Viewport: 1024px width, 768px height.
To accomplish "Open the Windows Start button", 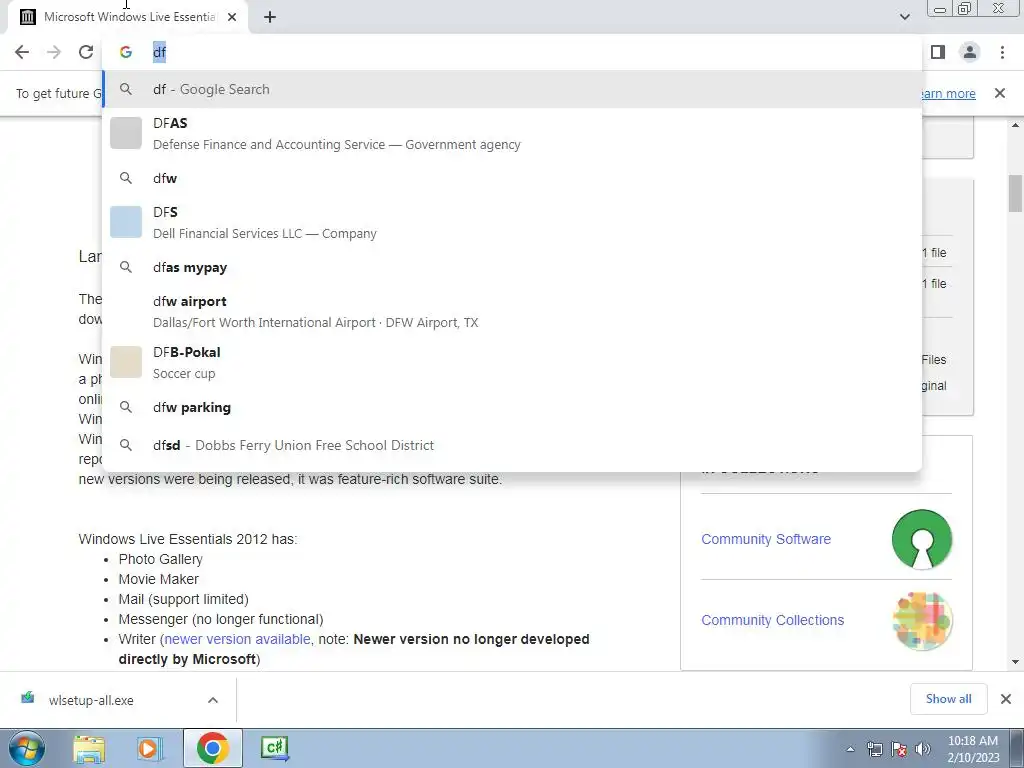I will coord(26,748).
